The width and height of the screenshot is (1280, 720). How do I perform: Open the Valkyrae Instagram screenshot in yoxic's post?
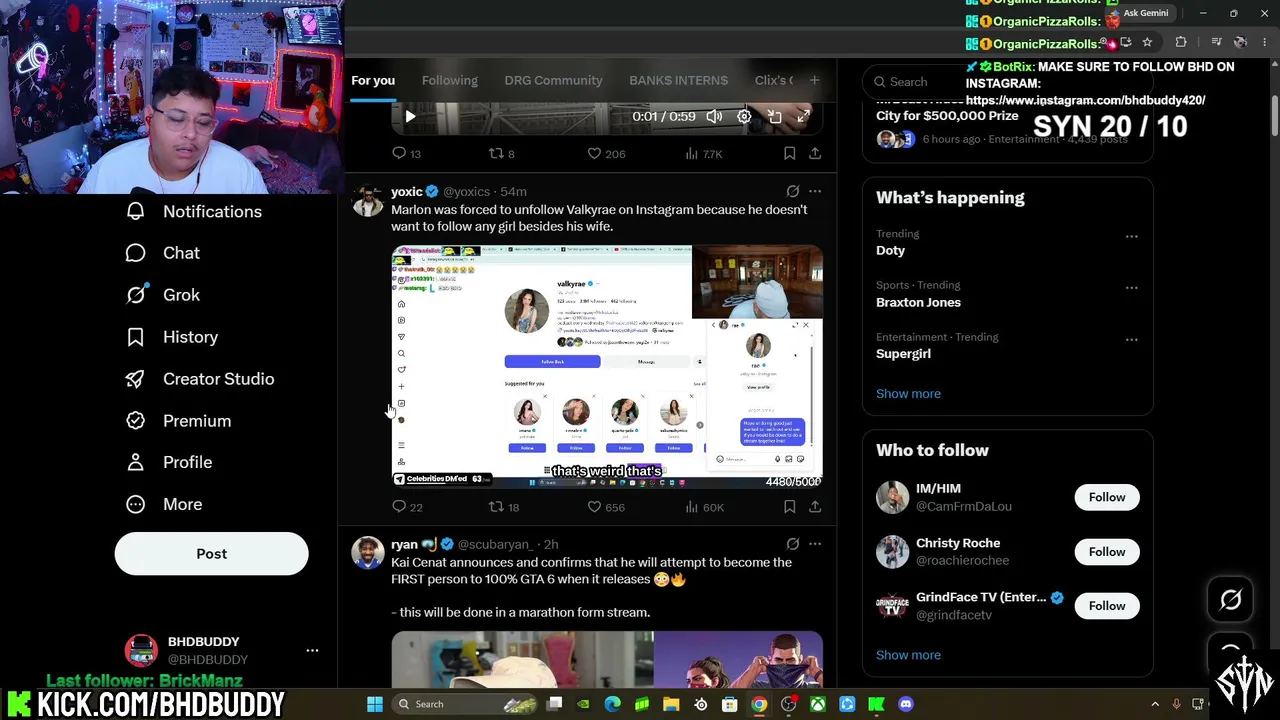pos(607,367)
